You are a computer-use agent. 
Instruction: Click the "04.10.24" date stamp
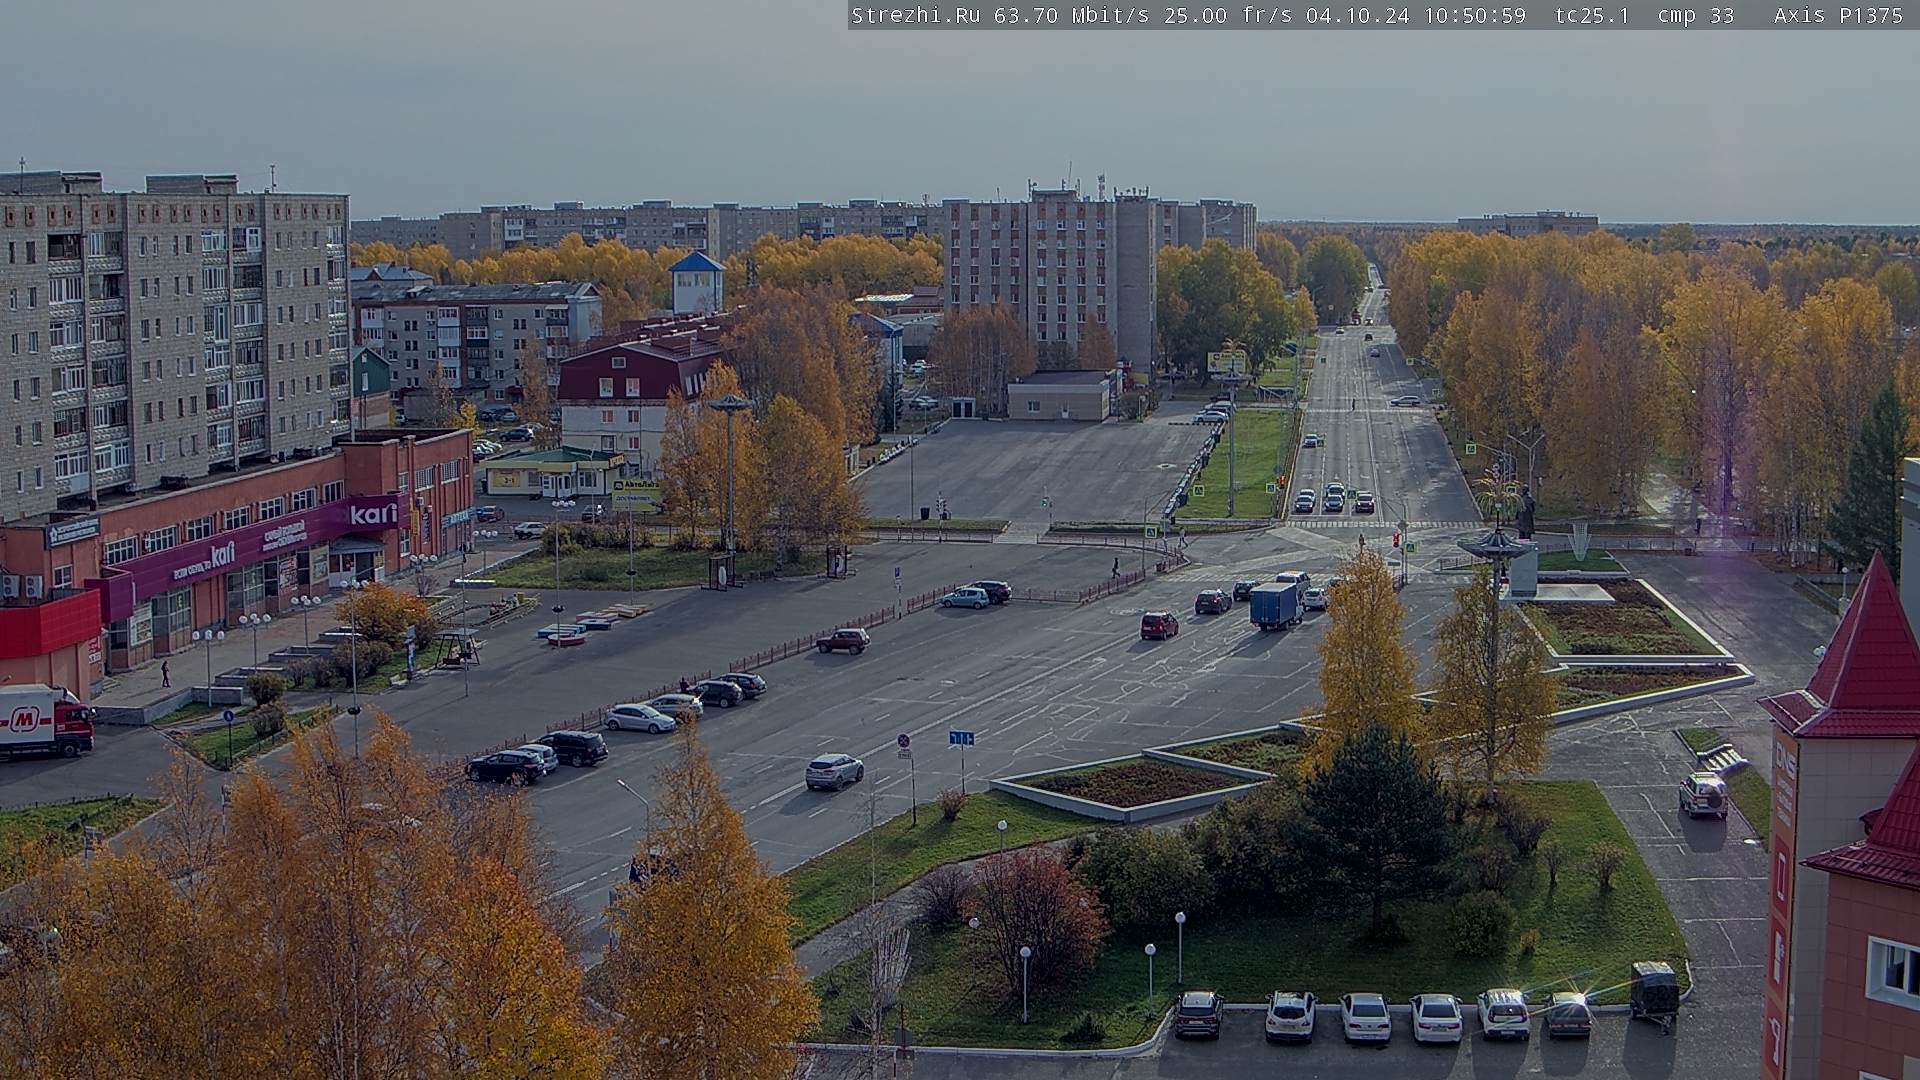click(1357, 15)
